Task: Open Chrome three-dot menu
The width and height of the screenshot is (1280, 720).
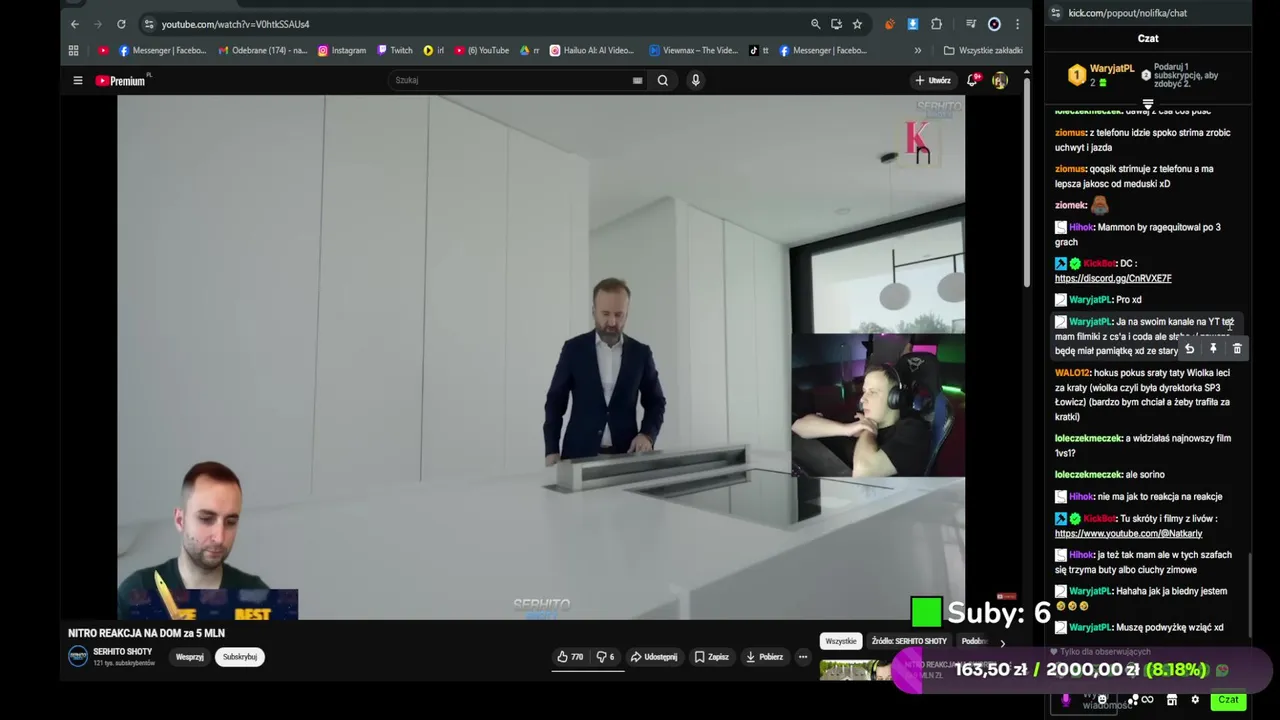Action: [1017, 24]
